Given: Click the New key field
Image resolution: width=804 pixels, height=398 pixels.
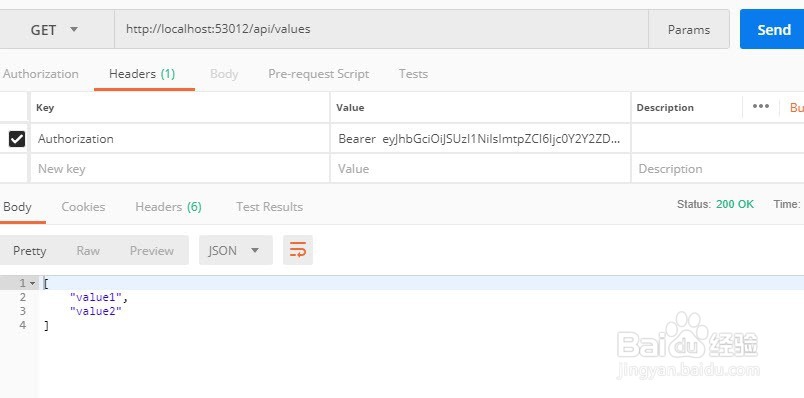Looking at the screenshot, I should coord(179,169).
